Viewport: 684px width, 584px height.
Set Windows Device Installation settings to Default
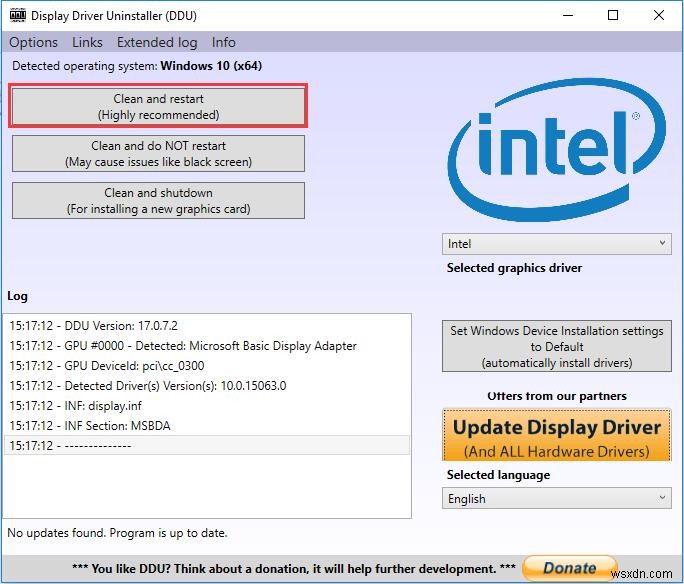556,346
